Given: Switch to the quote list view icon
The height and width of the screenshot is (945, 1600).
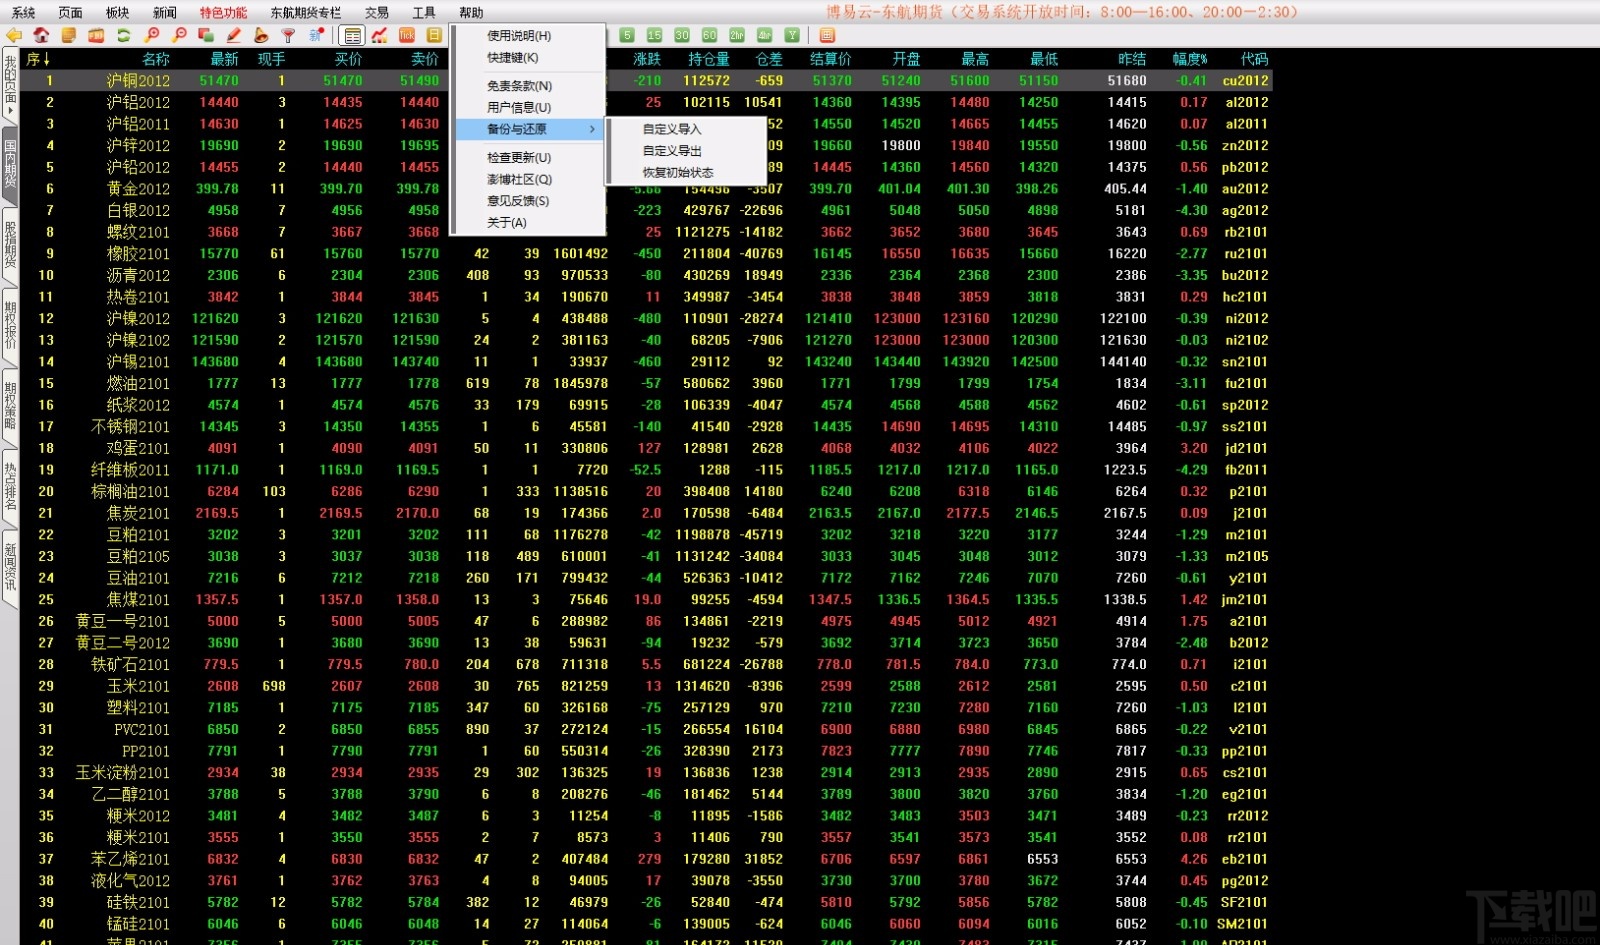Looking at the screenshot, I should tap(352, 36).
